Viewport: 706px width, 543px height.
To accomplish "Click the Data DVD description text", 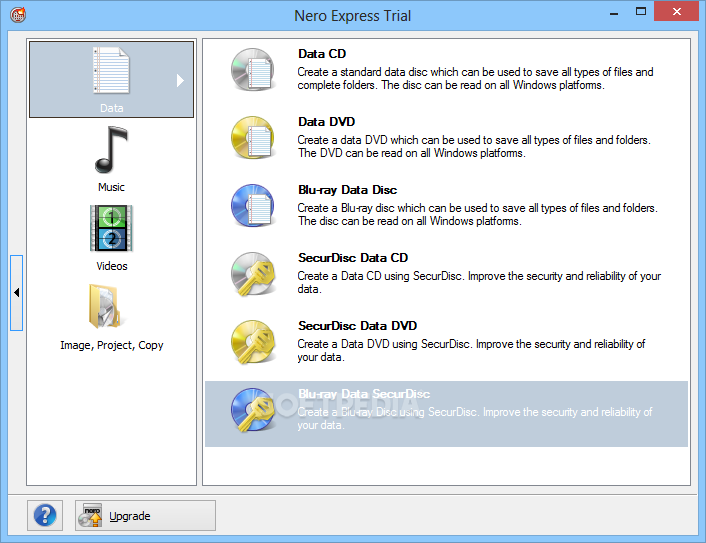I will (x=474, y=147).
